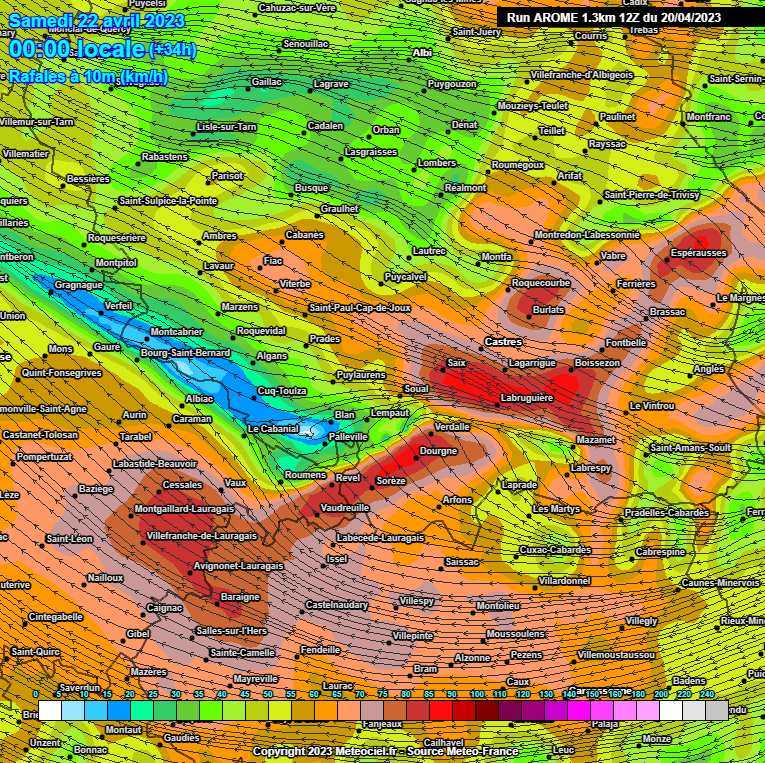The height and width of the screenshot is (763, 765).
Task: Click the 'Cuq-Toulza' town label
Action: pyautogui.click(x=282, y=391)
